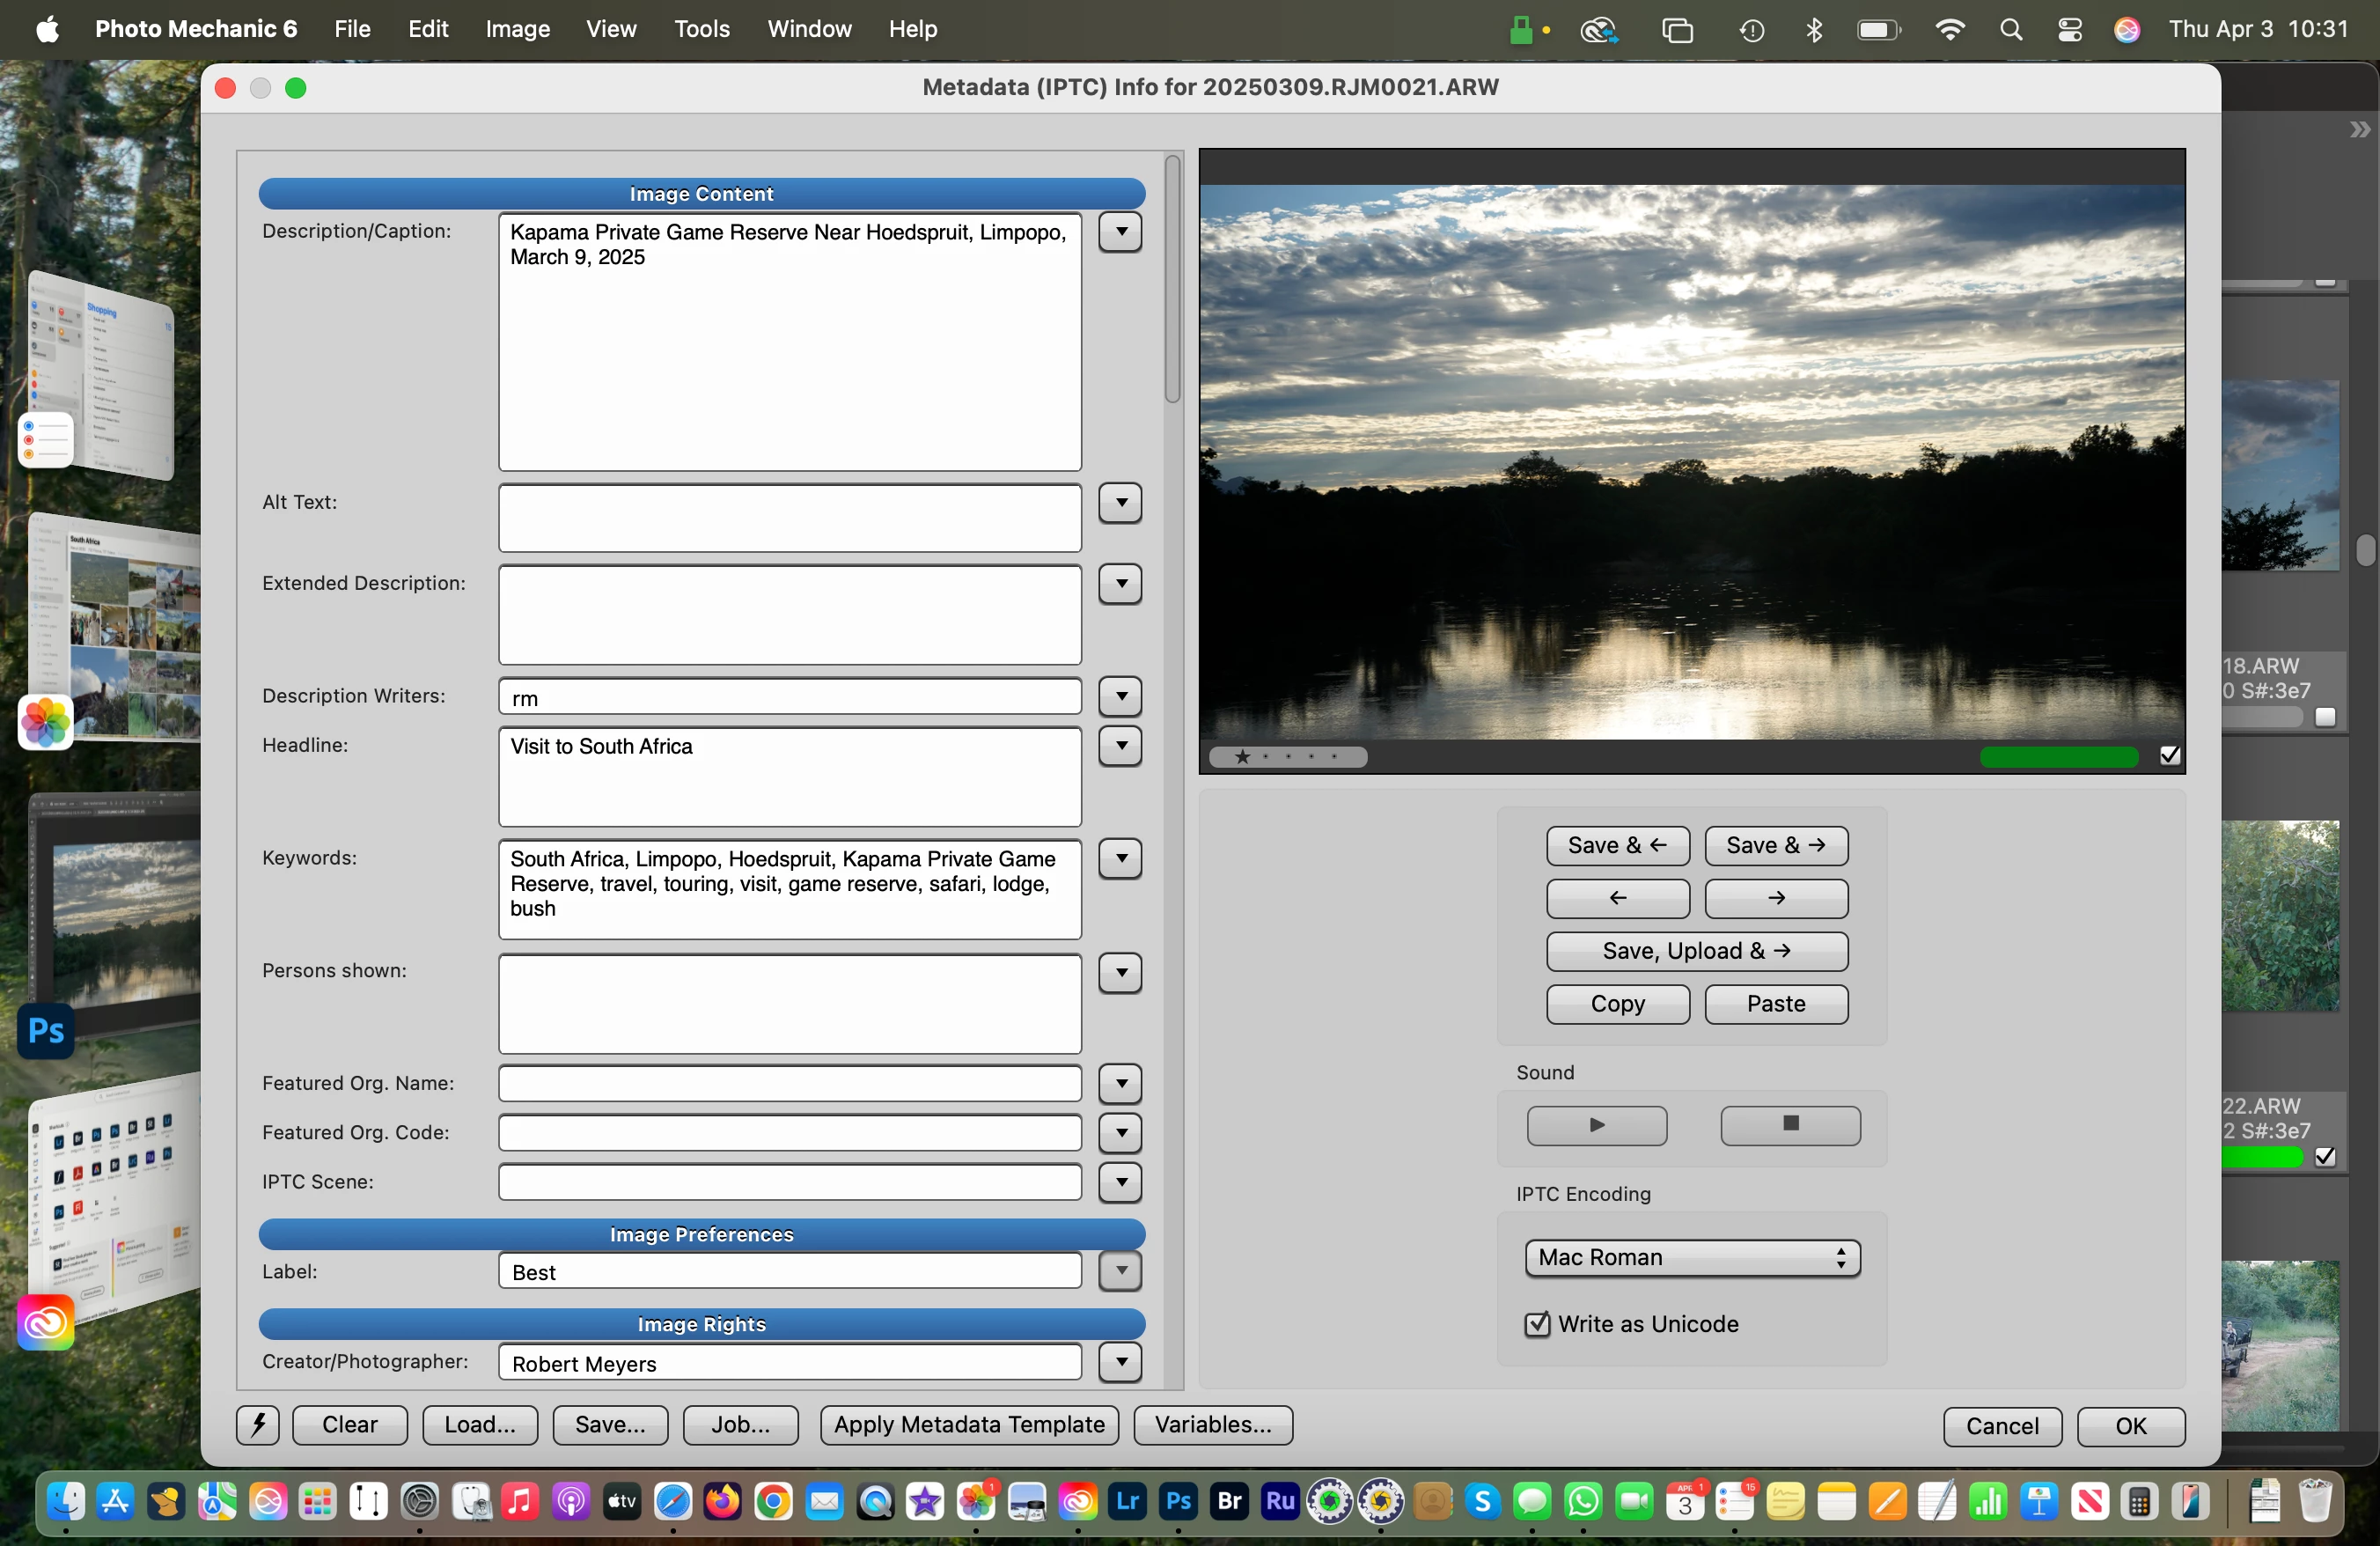Click the previous image arrow button
This screenshot has width=2380, height=1546.
click(1617, 899)
